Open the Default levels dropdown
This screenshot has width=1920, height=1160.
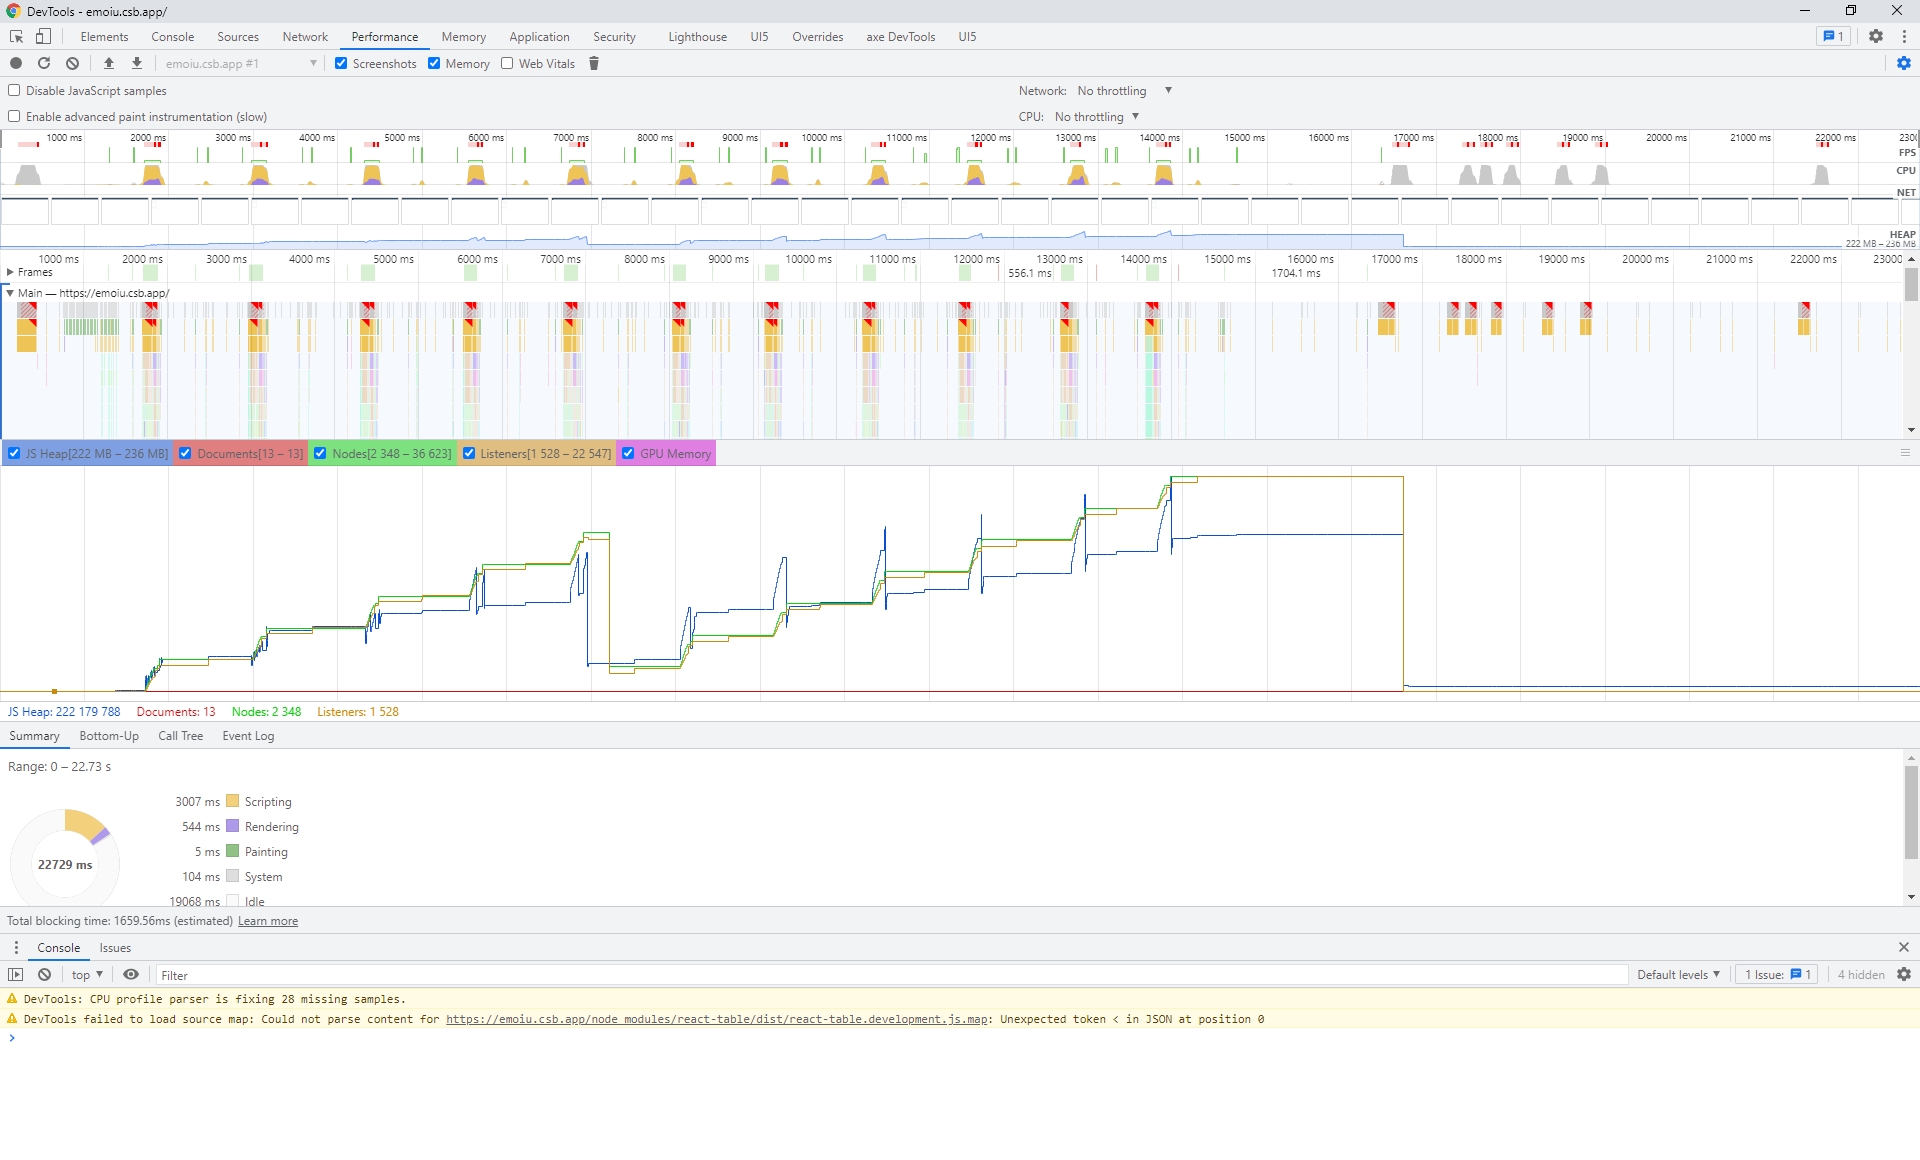coord(1677,974)
